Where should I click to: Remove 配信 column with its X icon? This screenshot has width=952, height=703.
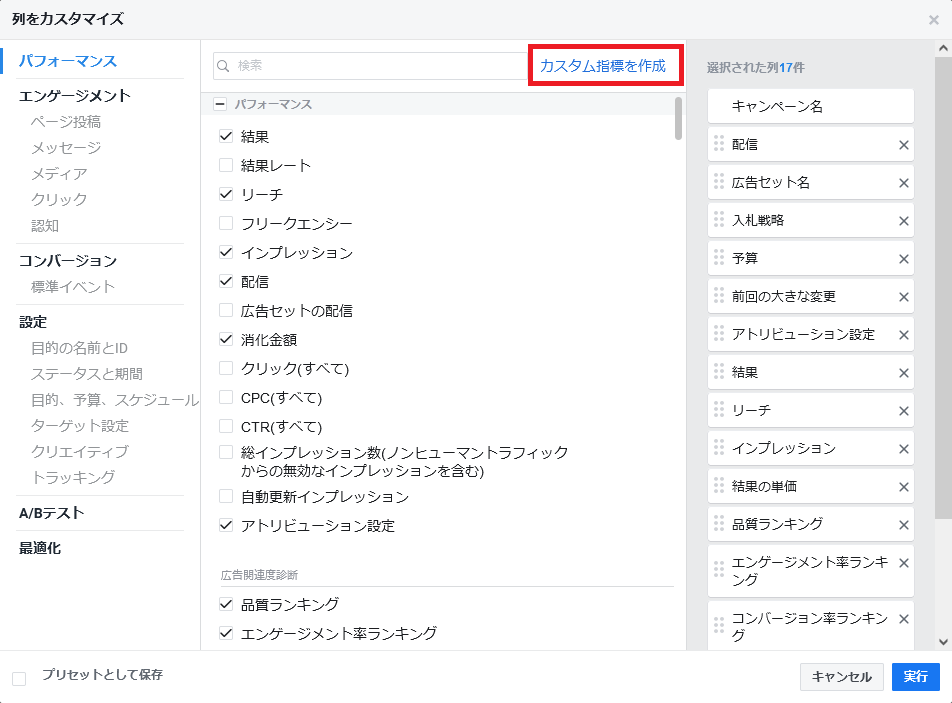point(904,145)
